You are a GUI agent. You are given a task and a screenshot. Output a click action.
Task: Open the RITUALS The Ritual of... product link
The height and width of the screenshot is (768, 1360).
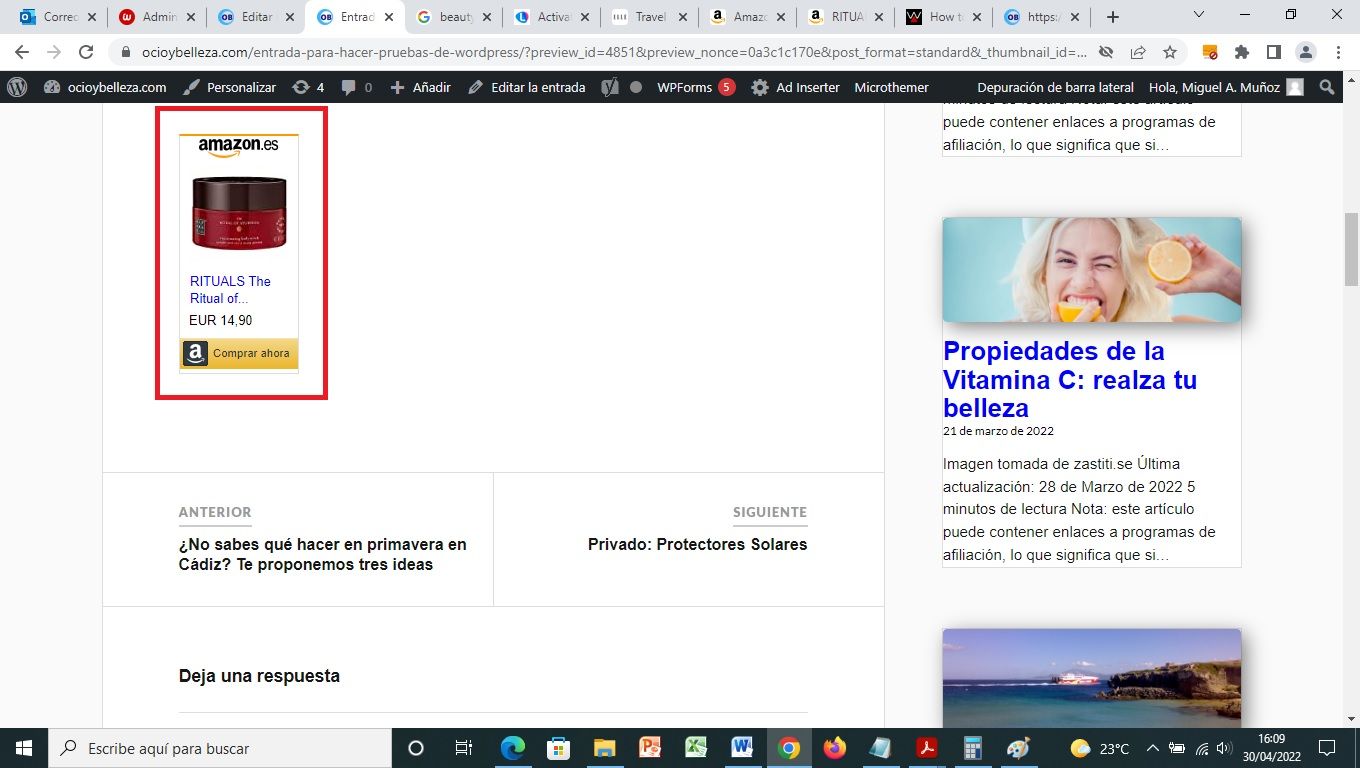pyautogui.click(x=230, y=290)
